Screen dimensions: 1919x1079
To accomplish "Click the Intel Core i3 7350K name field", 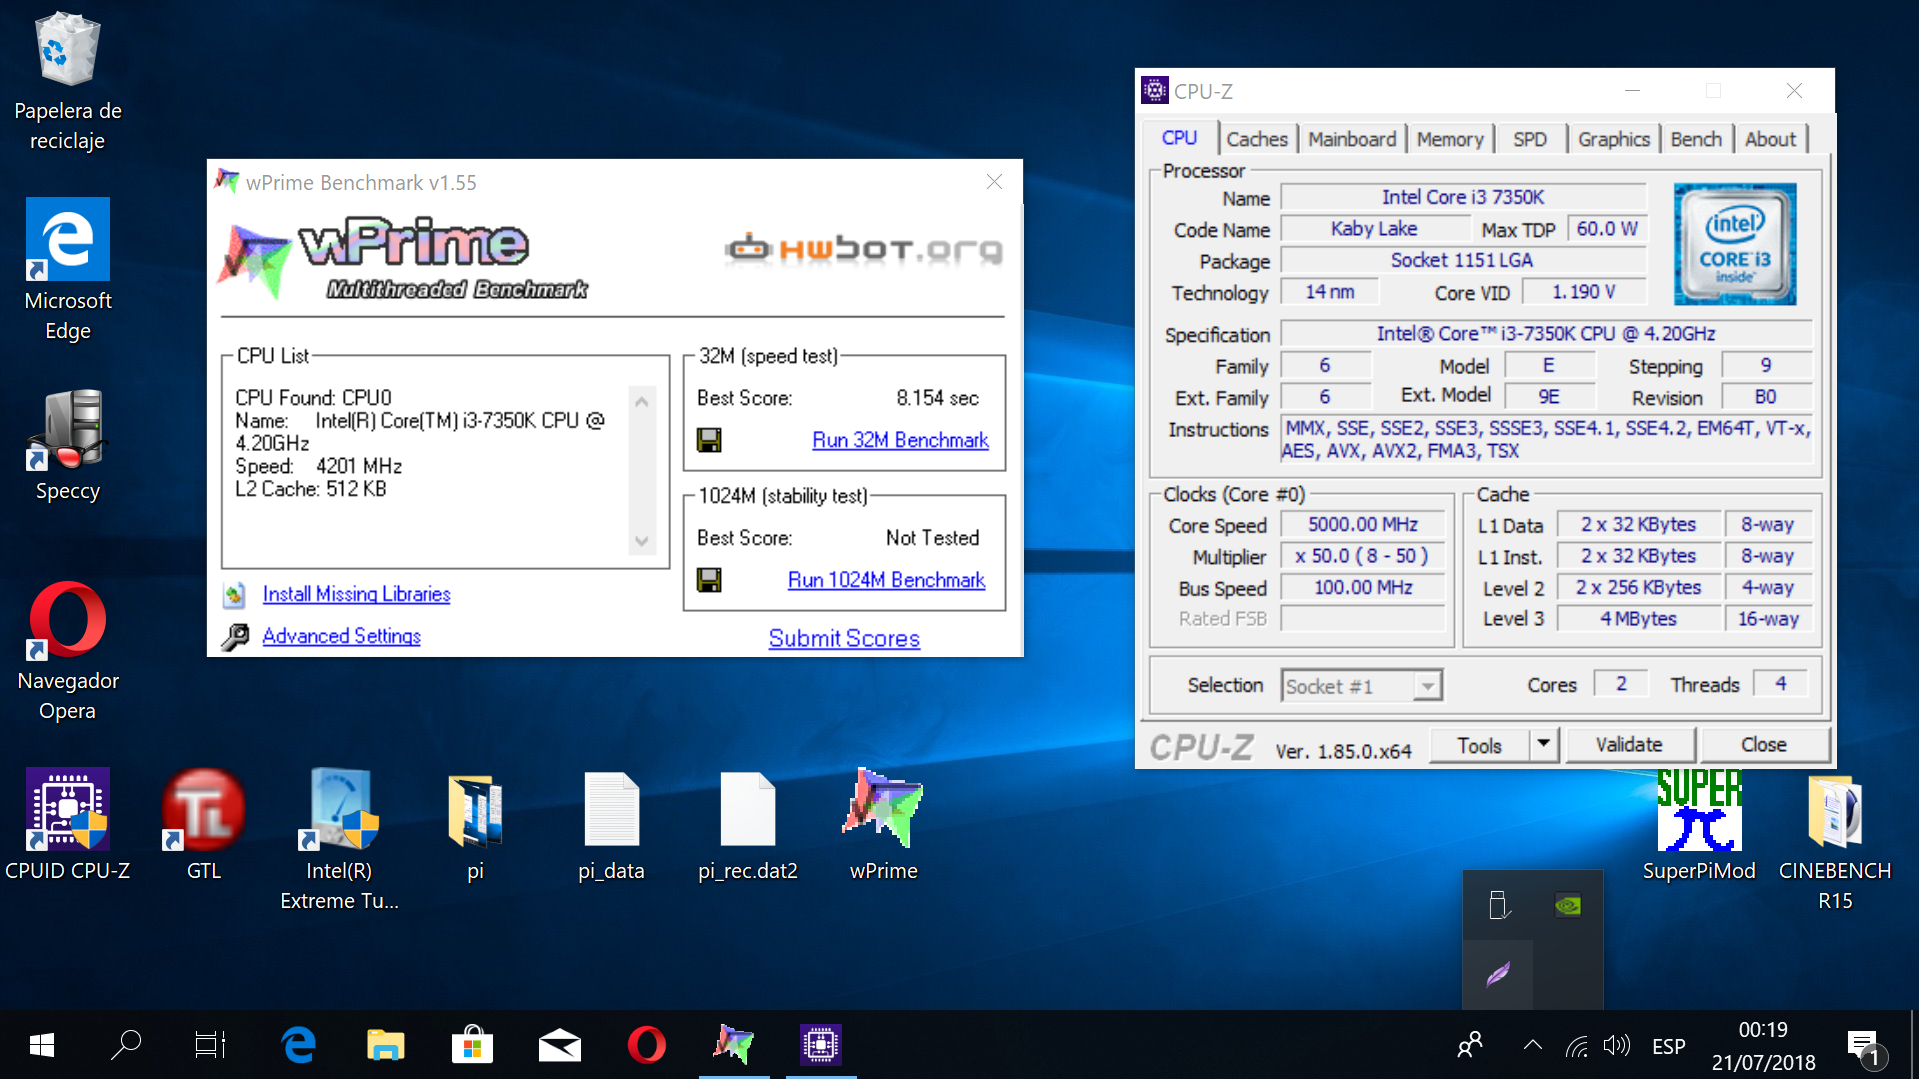I will click(x=1463, y=198).
